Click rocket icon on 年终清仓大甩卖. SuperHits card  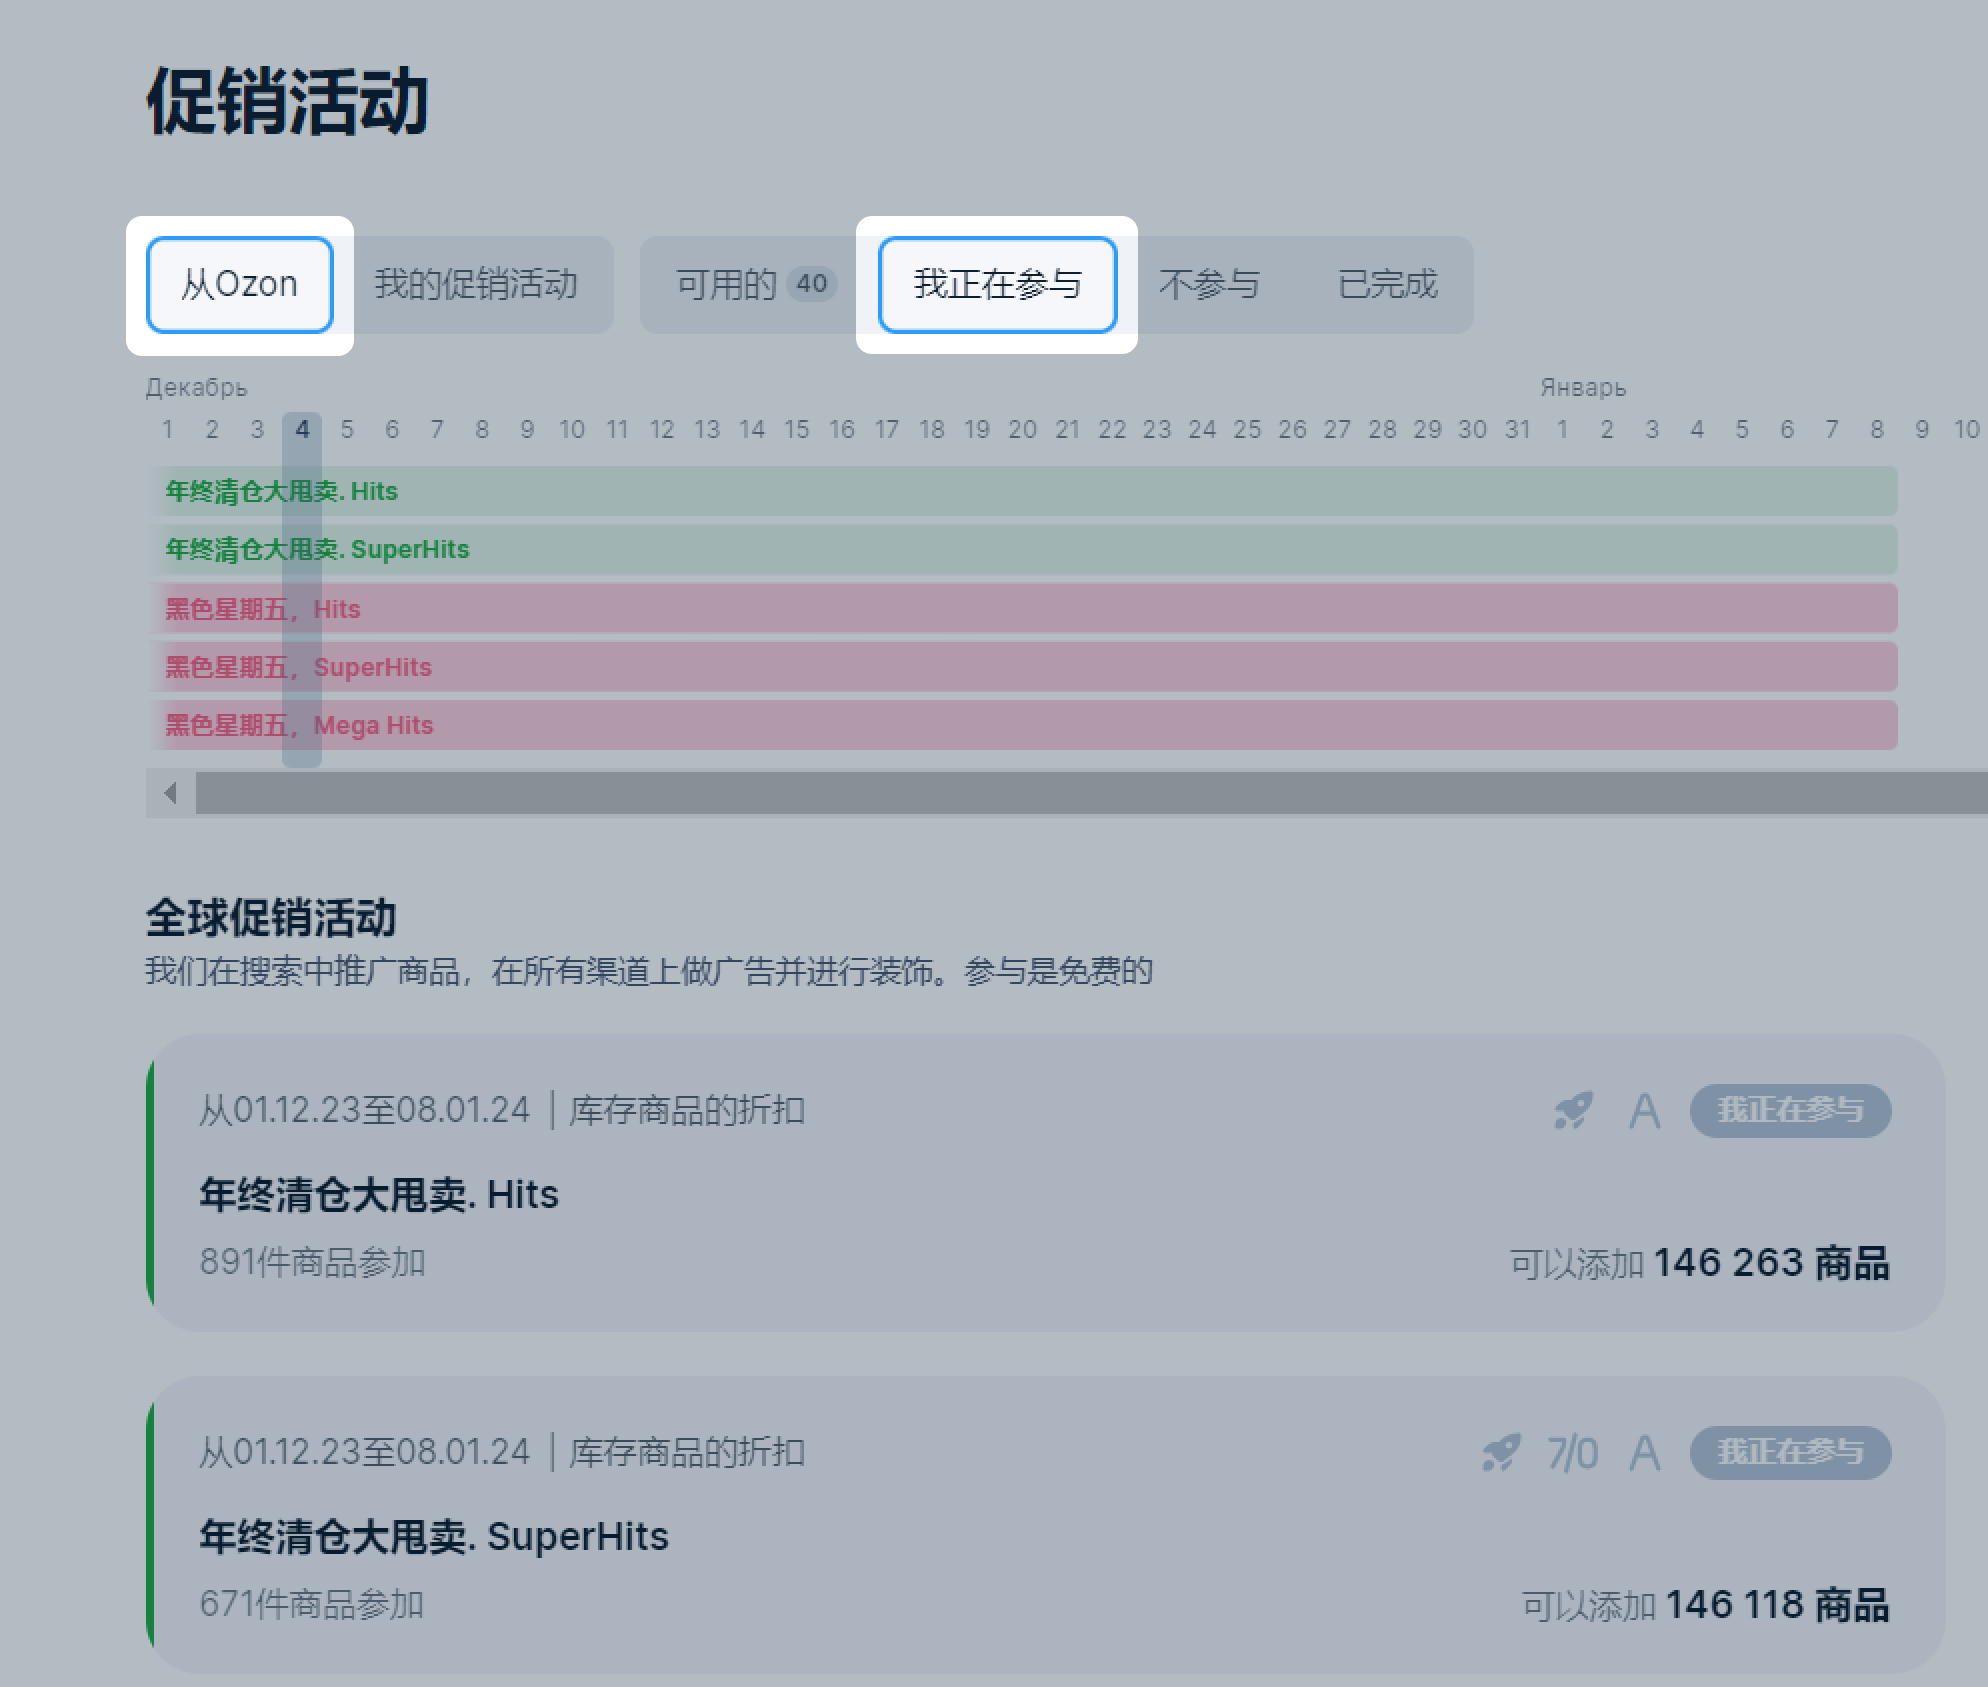tap(1501, 1453)
